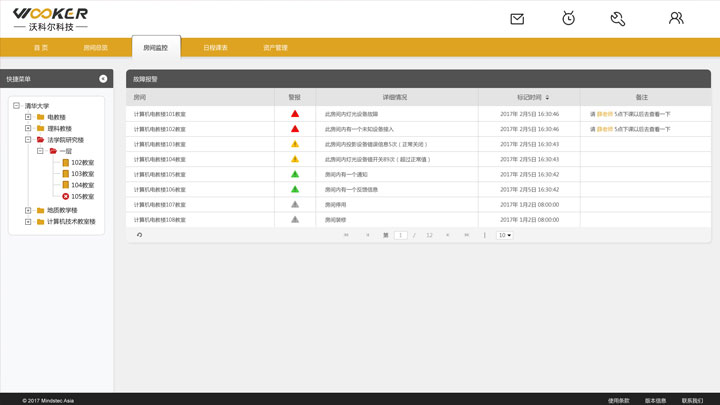Open the user account icon
Image resolution: width=720 pixels, height=405 pixels.
pos(676,19)
